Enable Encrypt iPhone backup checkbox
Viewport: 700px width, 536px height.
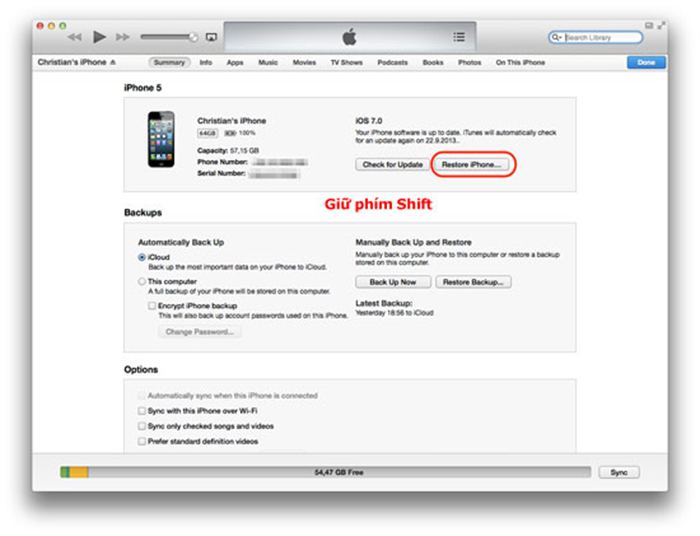tap(152, 306)
